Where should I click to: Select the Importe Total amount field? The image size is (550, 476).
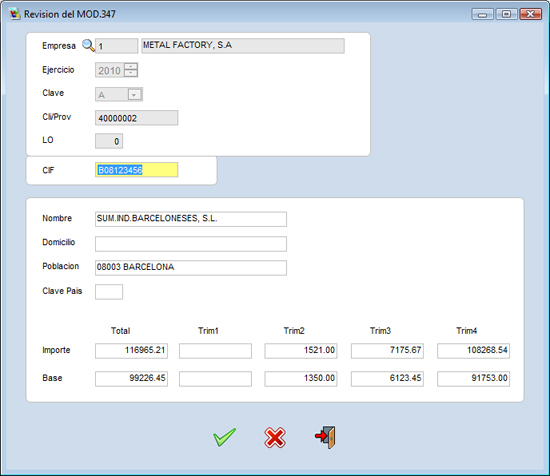tap(132, 351)
